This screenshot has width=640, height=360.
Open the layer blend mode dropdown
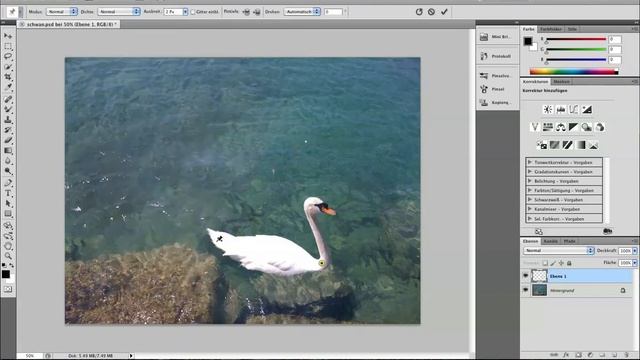[558, 251]
